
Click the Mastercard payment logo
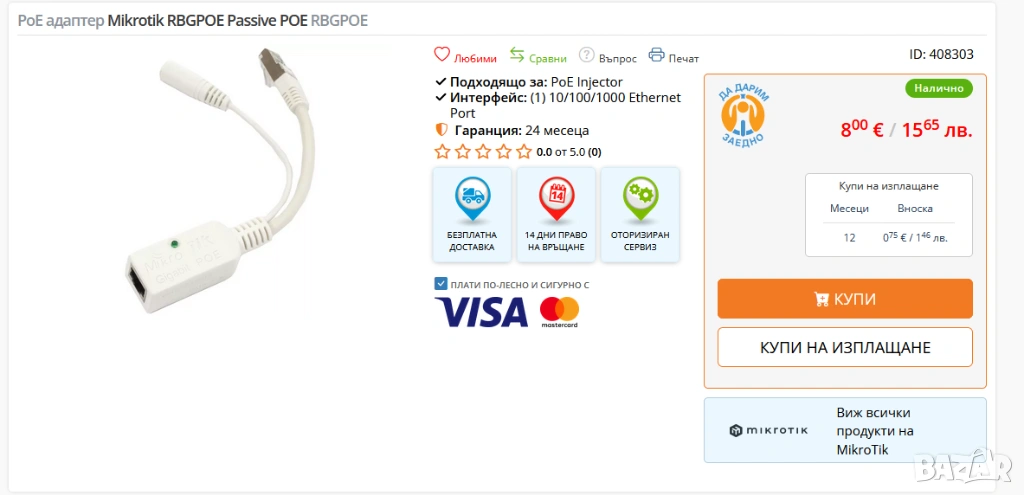point(560,312)
